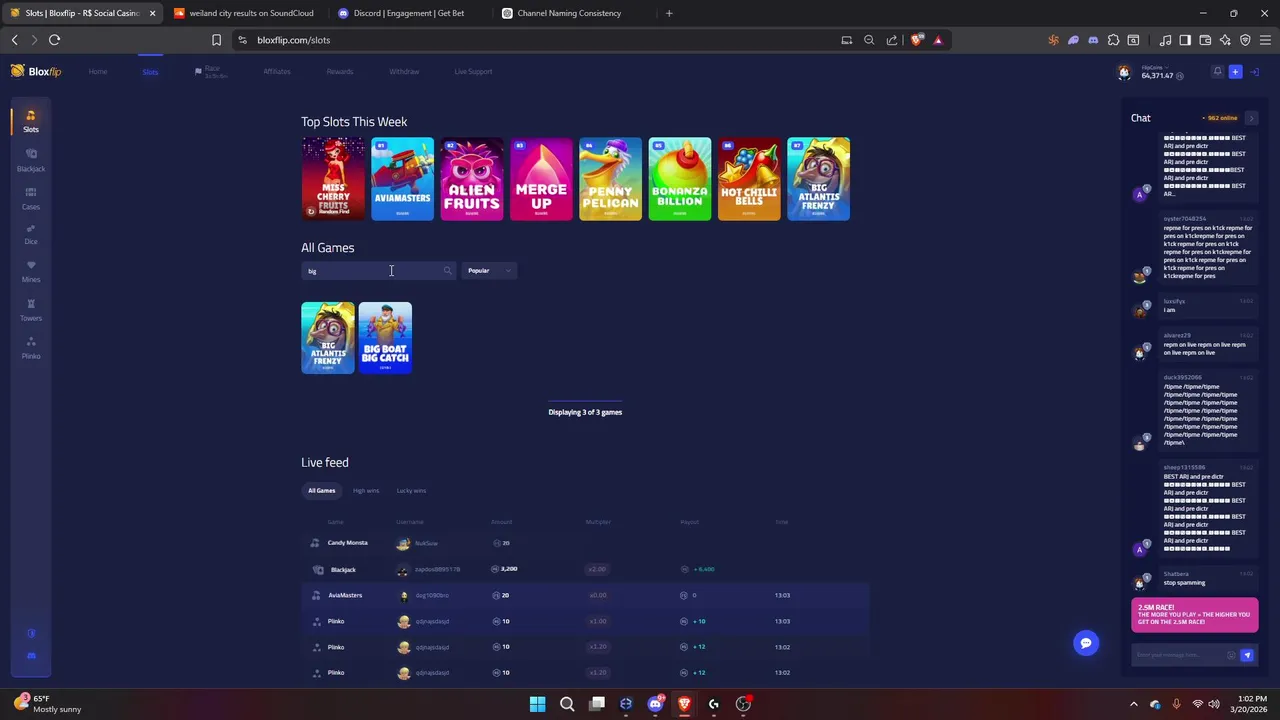
Task: Open Slots in the left sidebar
Action: click(31, 121)
